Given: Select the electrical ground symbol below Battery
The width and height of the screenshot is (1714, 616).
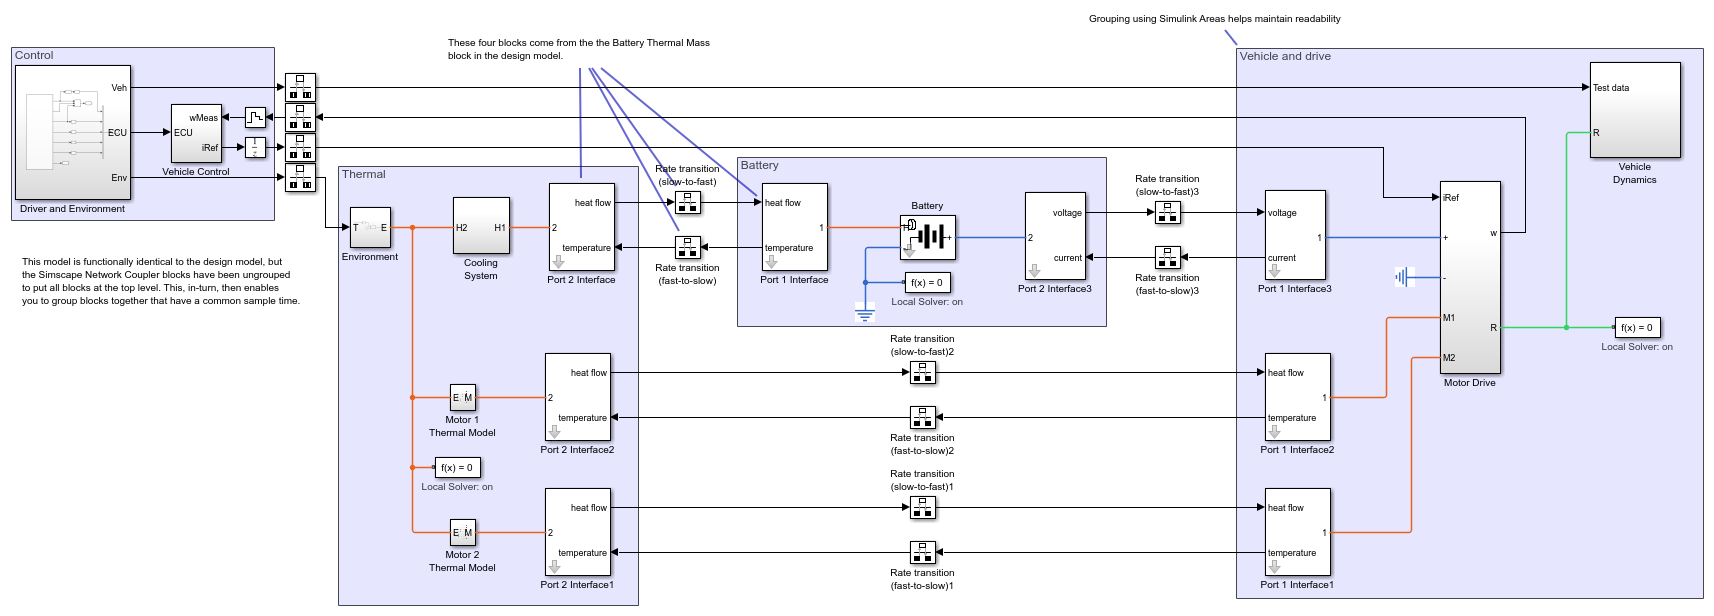Looking at the screenshot, I should [865, 313].
